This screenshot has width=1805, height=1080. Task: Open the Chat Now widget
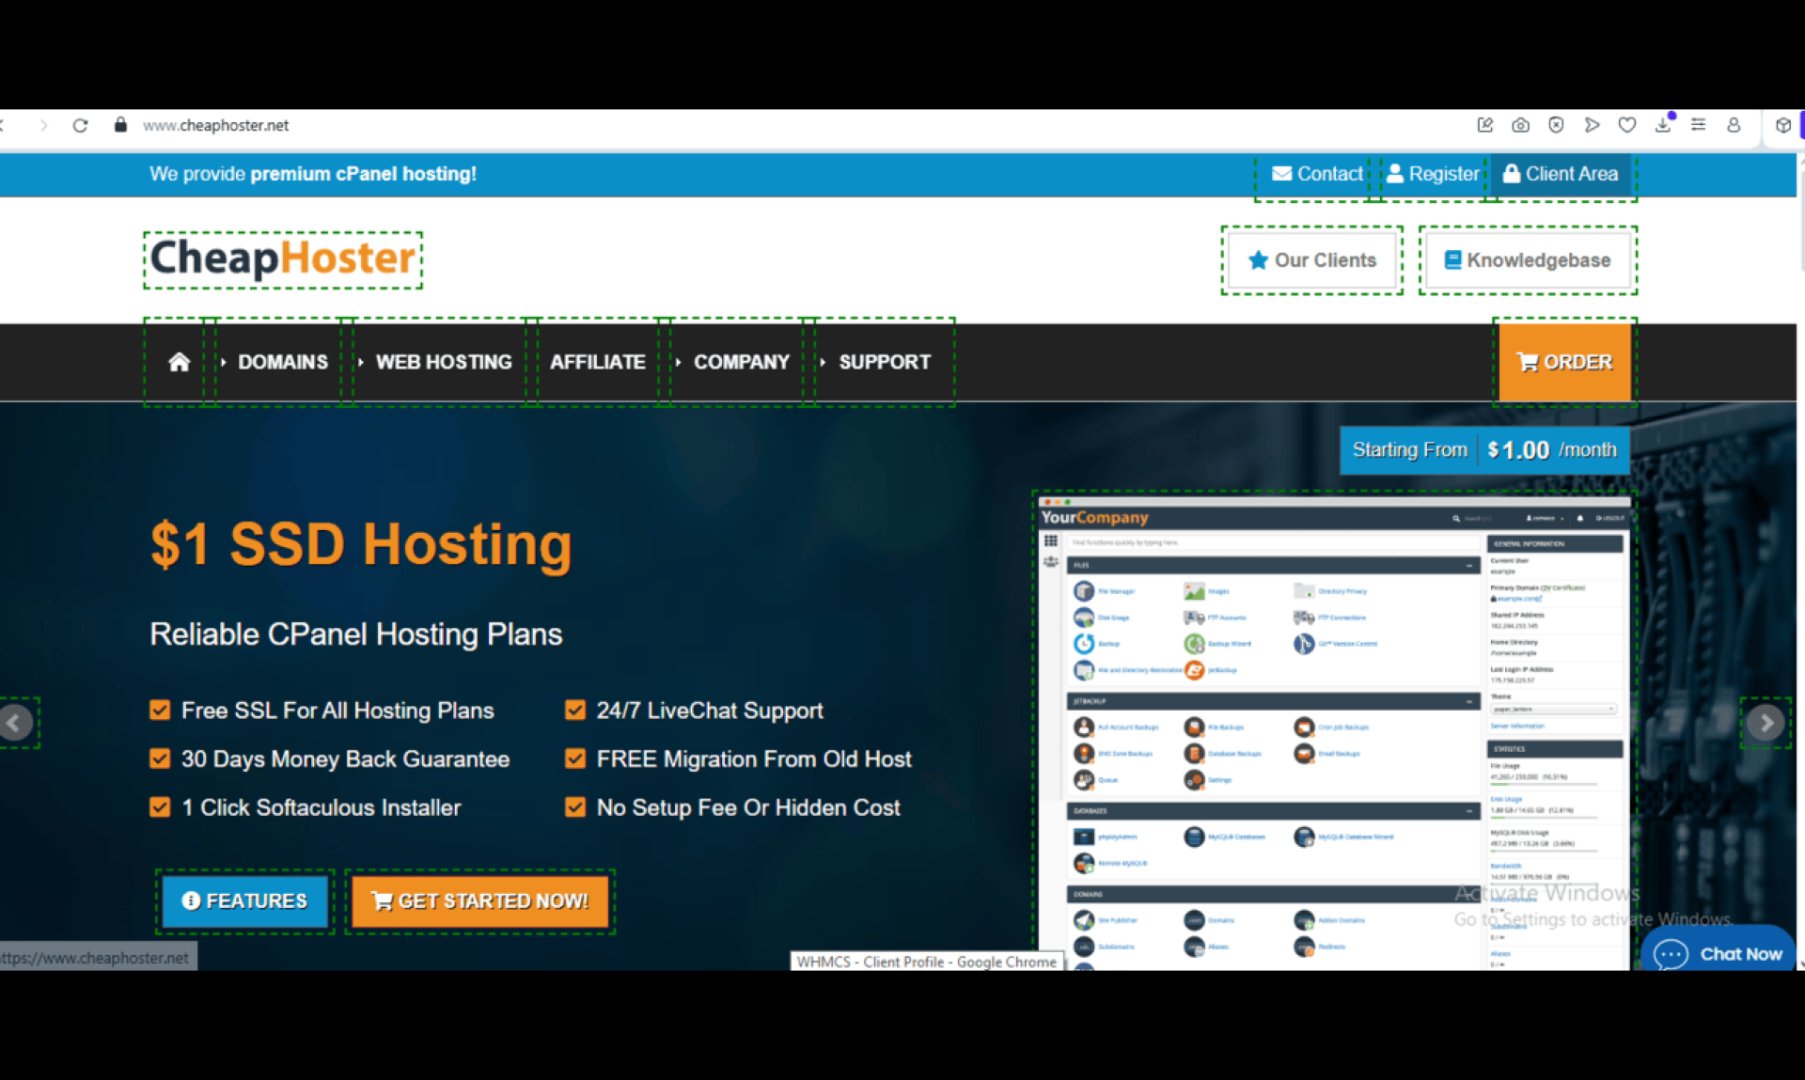tap(1719, 953)
